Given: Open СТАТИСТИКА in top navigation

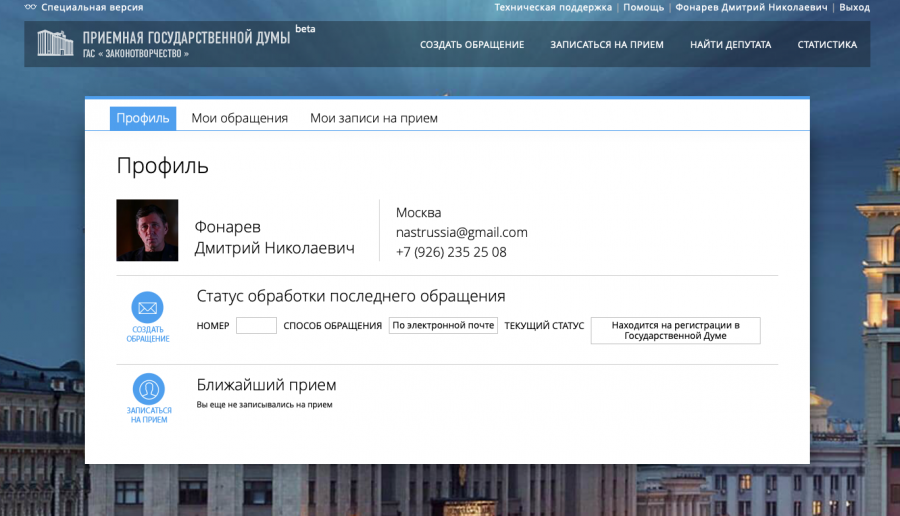Looking at the screenshot, I should [x=827, y=45].
